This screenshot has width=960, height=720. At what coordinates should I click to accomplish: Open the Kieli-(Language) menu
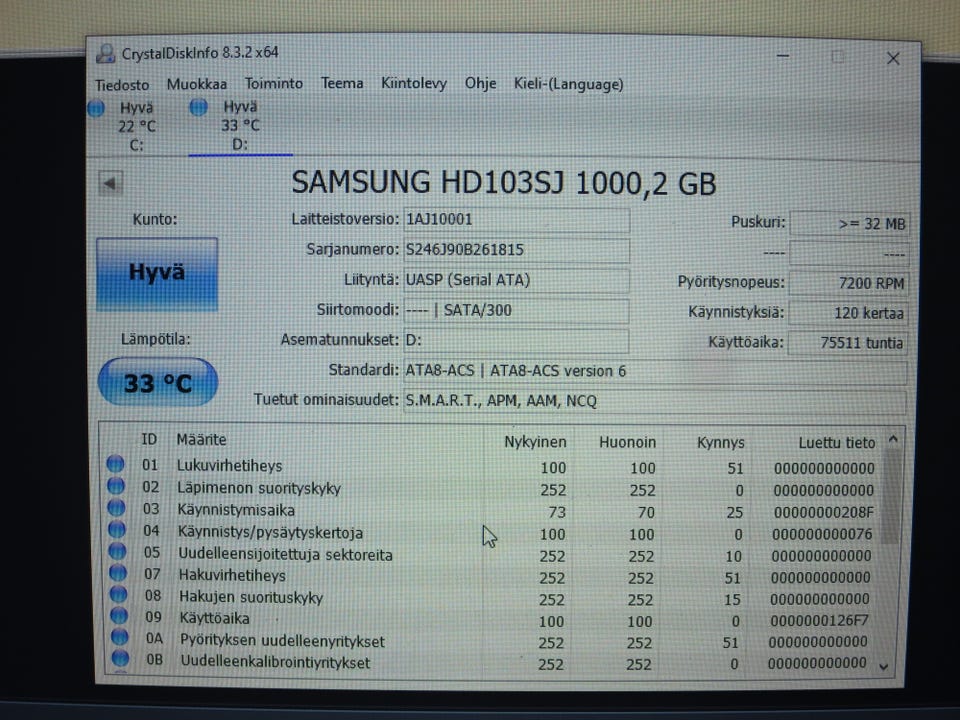[x=568, y=83]
